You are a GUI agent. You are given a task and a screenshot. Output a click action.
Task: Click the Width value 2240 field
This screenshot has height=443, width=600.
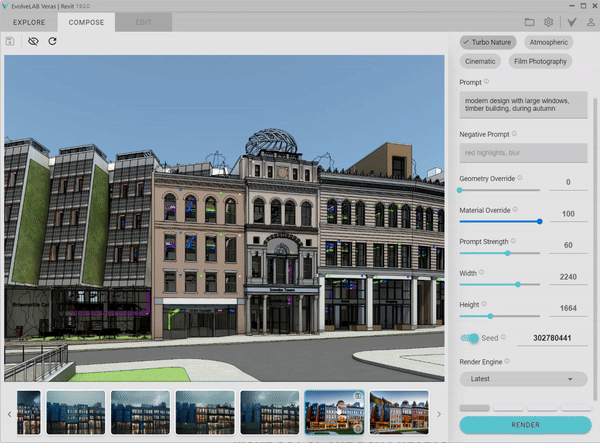568,277
